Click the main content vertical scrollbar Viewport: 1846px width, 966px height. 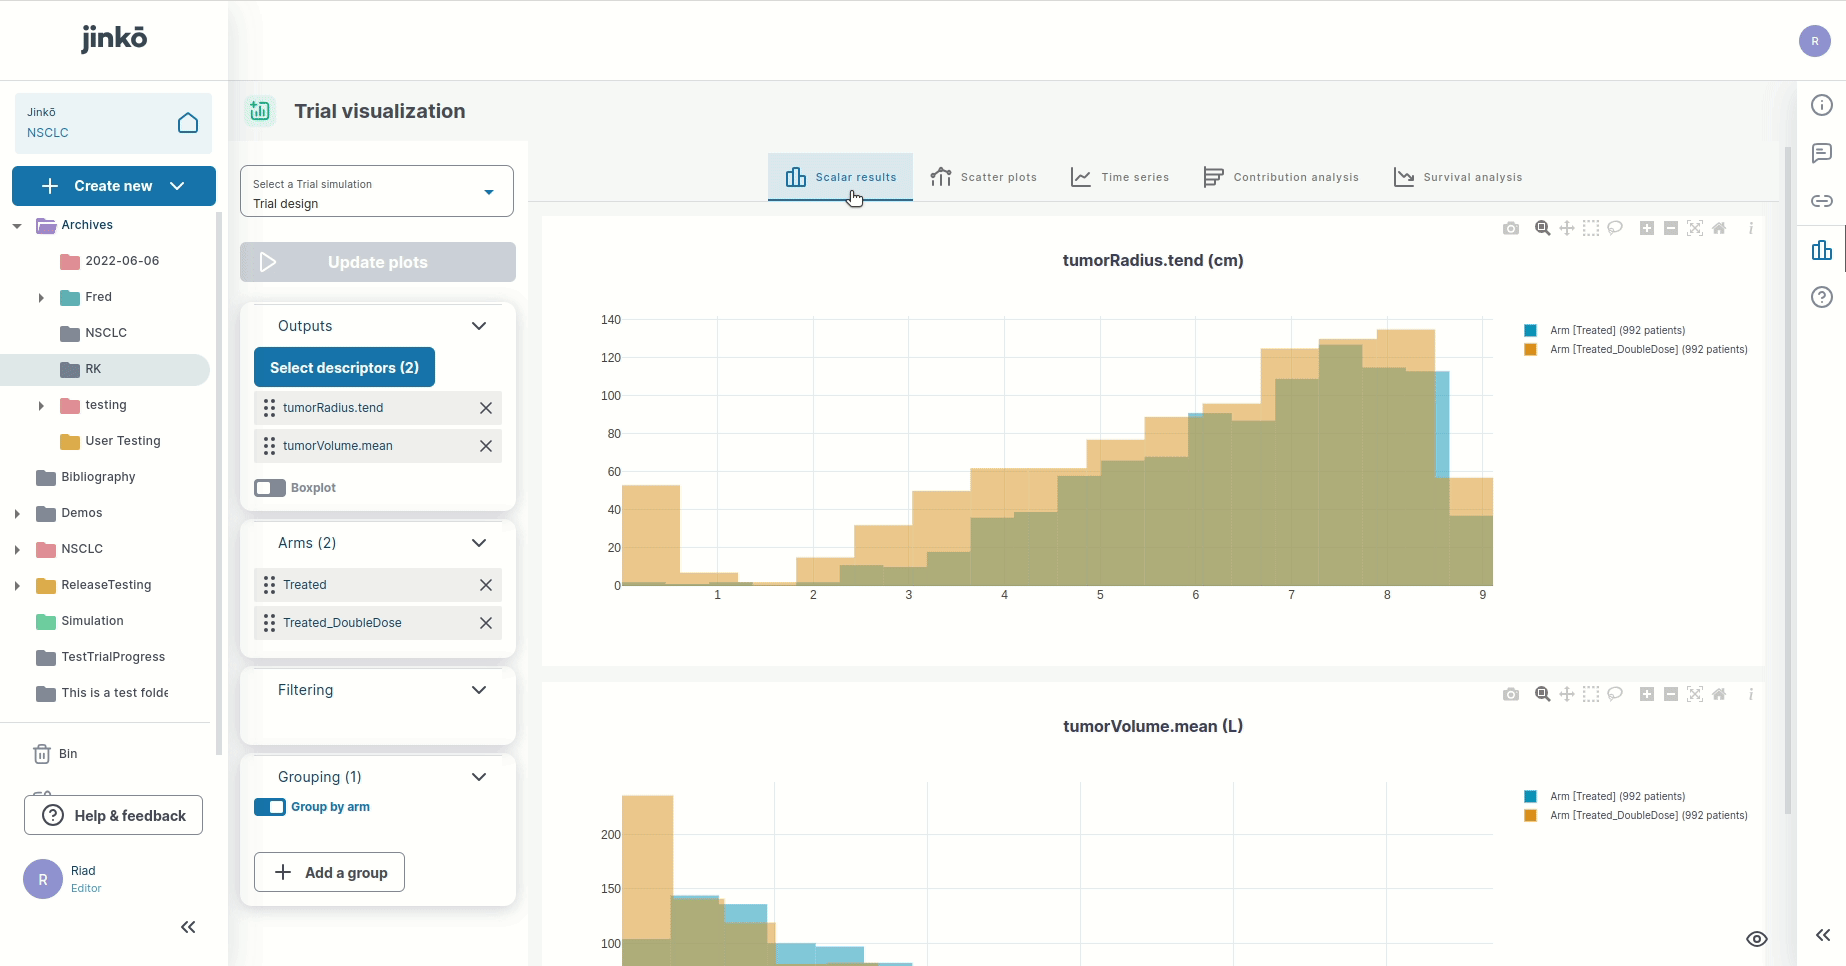pos(1788,480)
